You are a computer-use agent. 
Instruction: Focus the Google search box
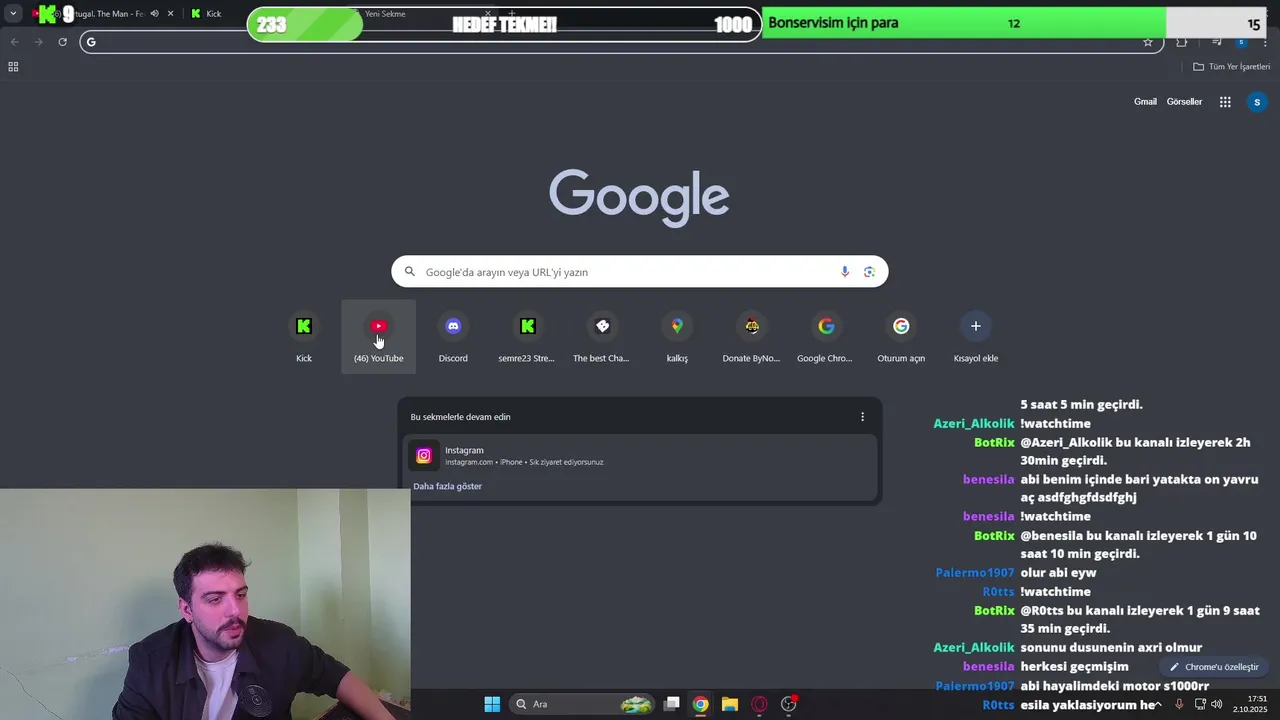639,272
